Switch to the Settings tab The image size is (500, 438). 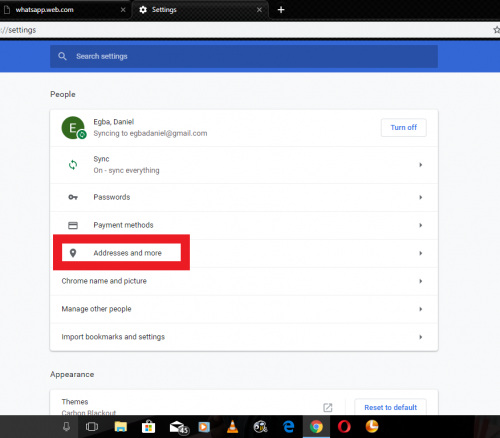pos(200,10)
